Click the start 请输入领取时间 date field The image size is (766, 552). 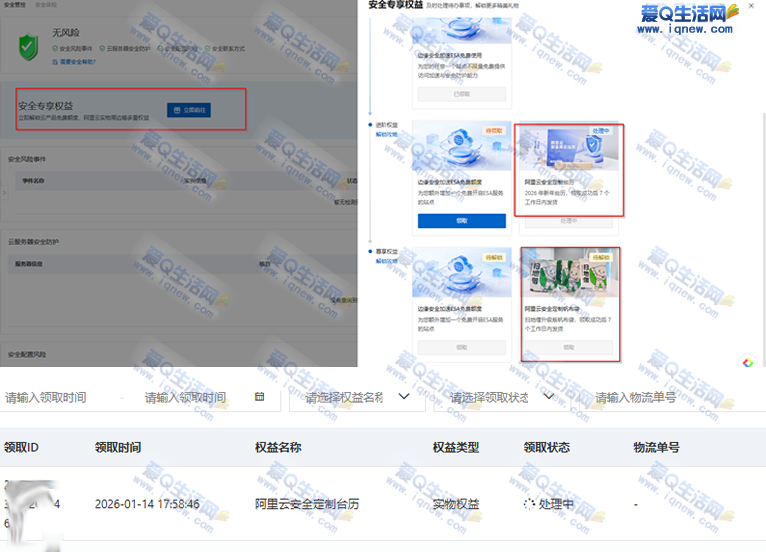click(x=46, y=398)
